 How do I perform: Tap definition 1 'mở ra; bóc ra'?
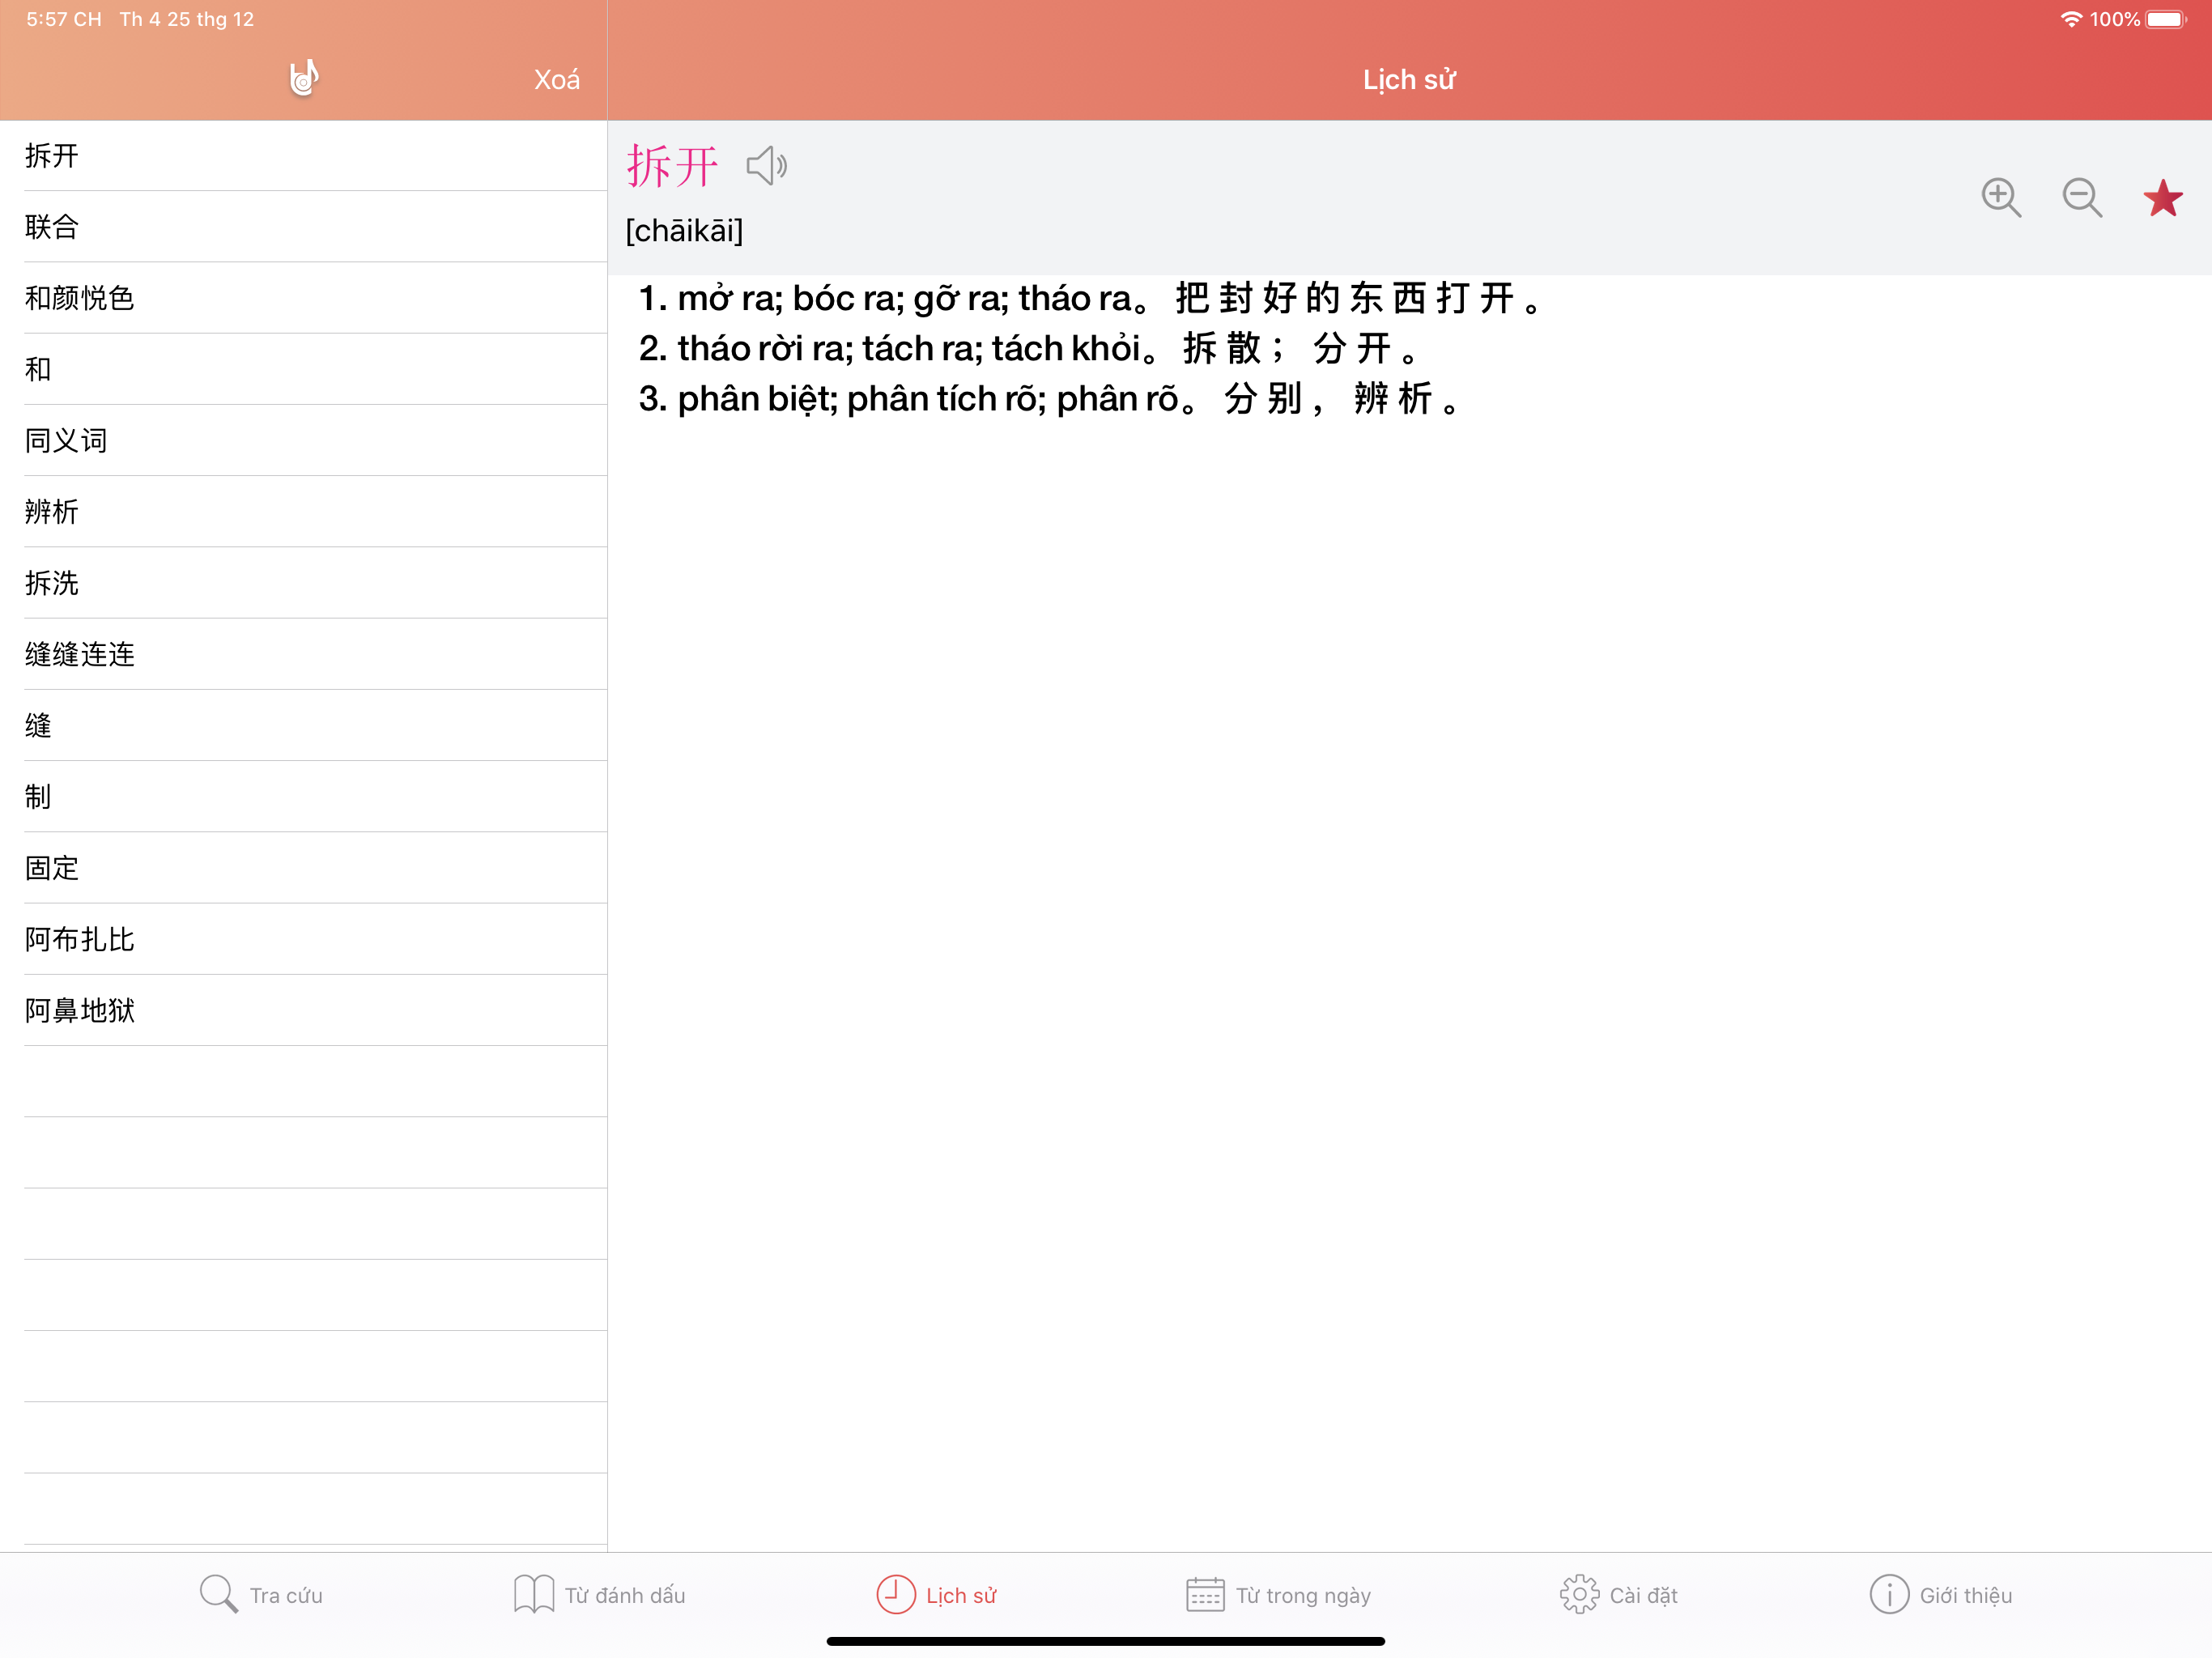(x=1092, y=298)
